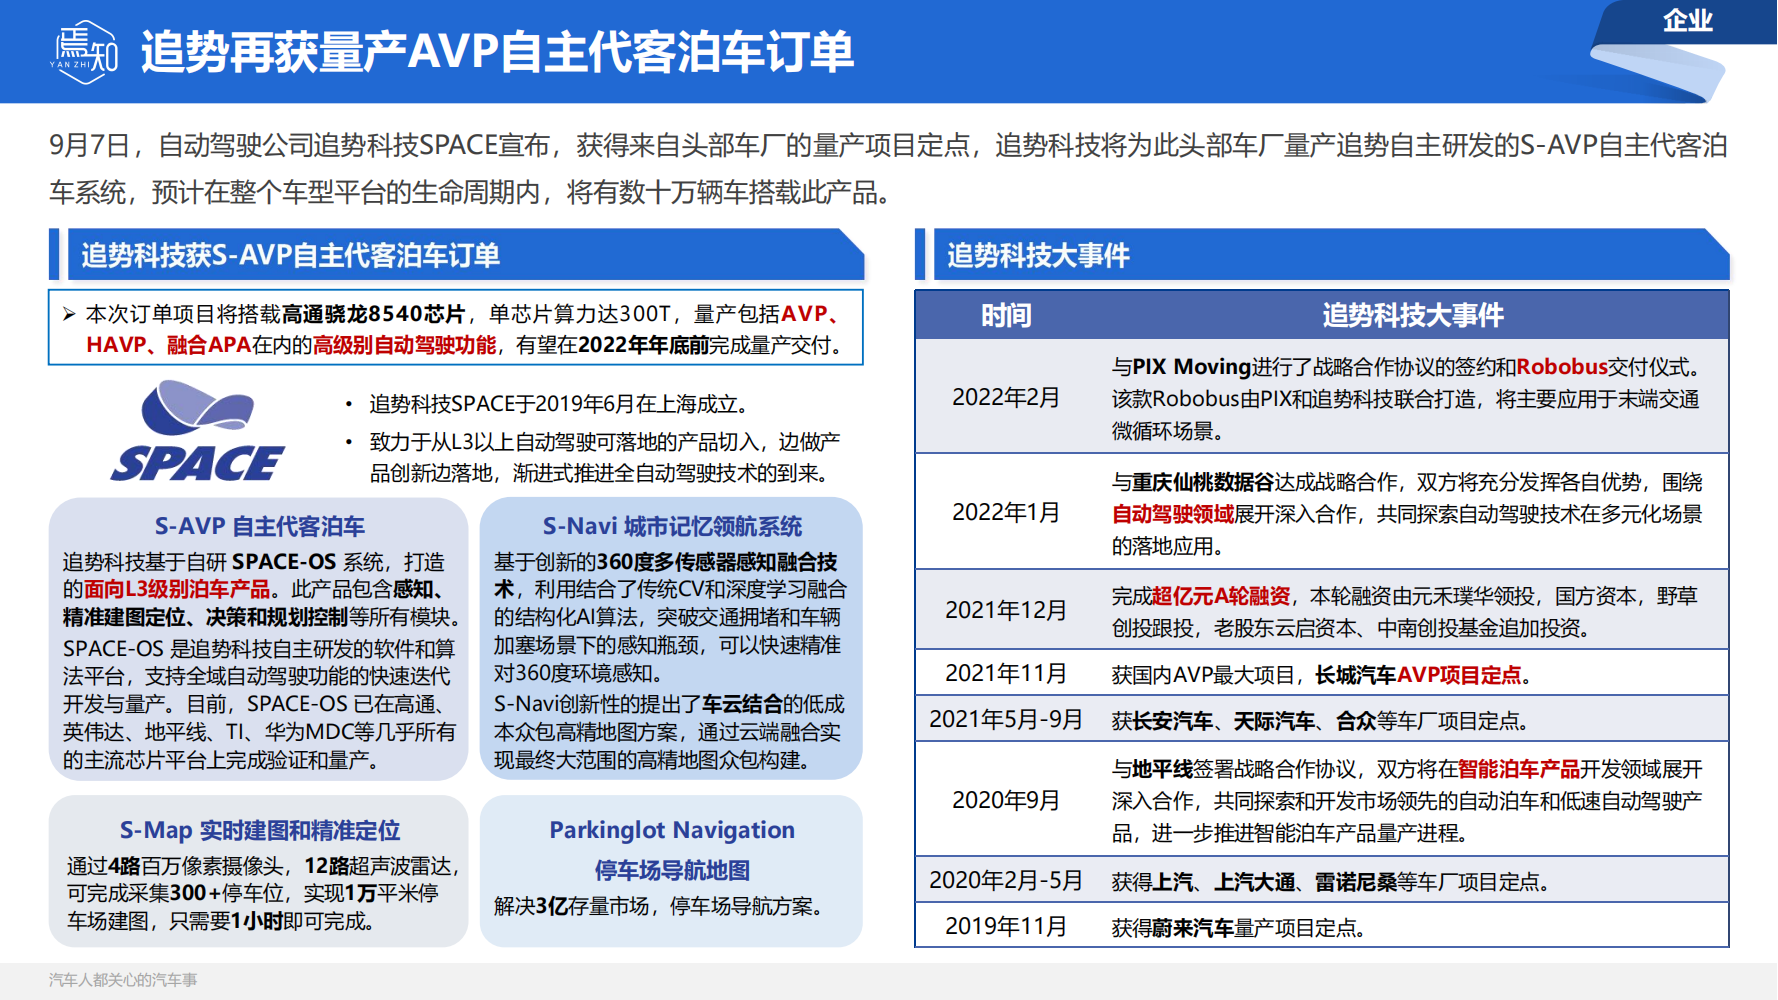The image size is (1778, 1000).
Task: Select the 2022年1月 date cell
Action: (x=1006, y=512)
